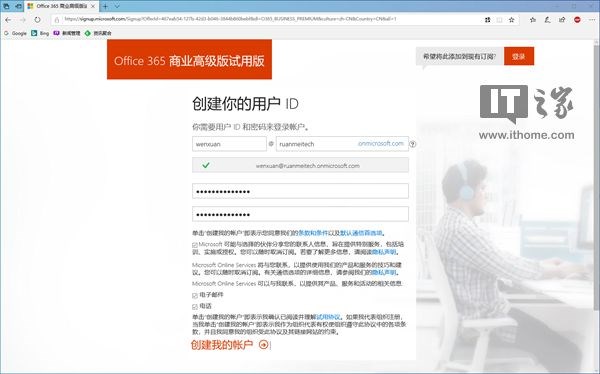Open first 隐私声明 link in partner paragraph
This screenshot has width=600, height=374.
[384, 252]
